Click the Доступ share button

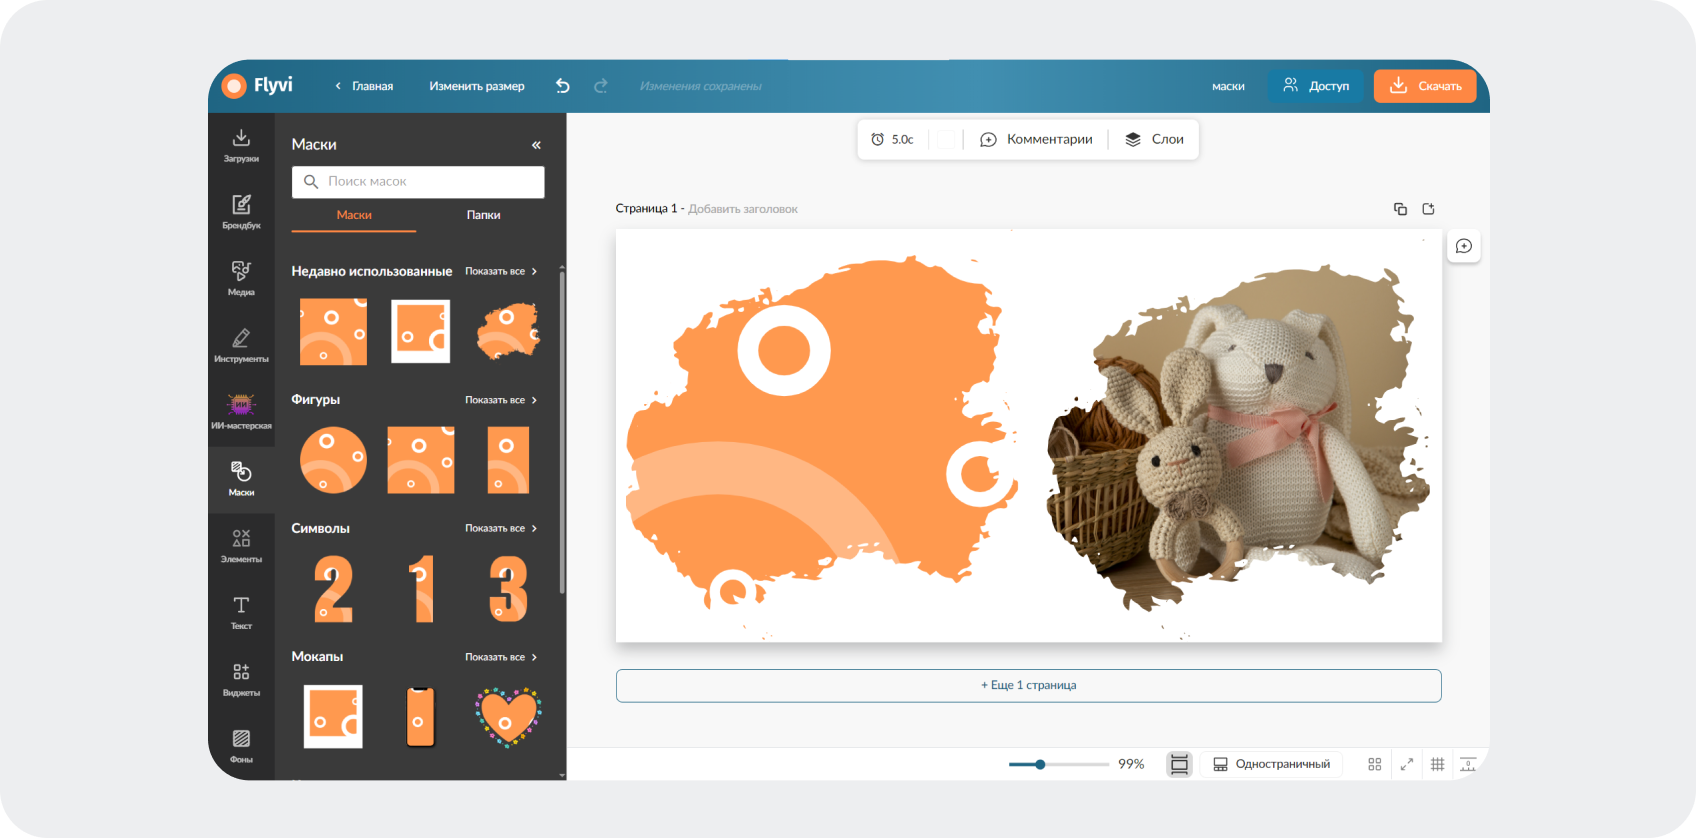[x=1316, y=86]
